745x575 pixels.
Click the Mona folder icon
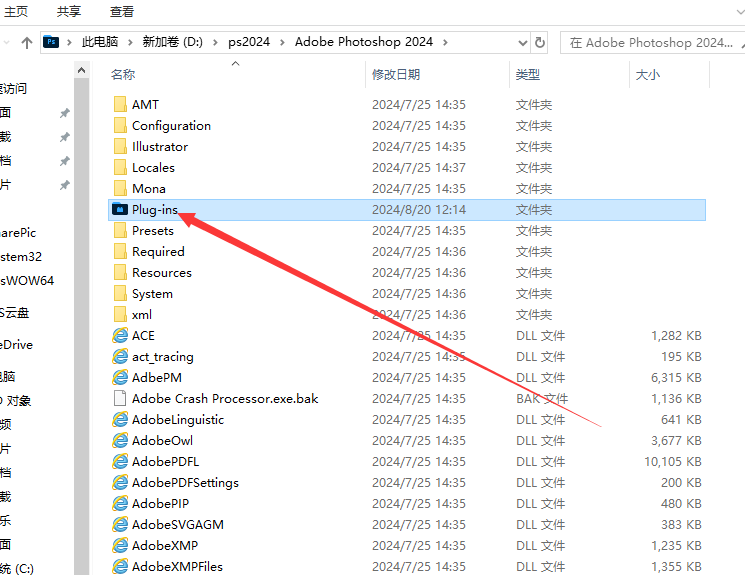(120, 188)
